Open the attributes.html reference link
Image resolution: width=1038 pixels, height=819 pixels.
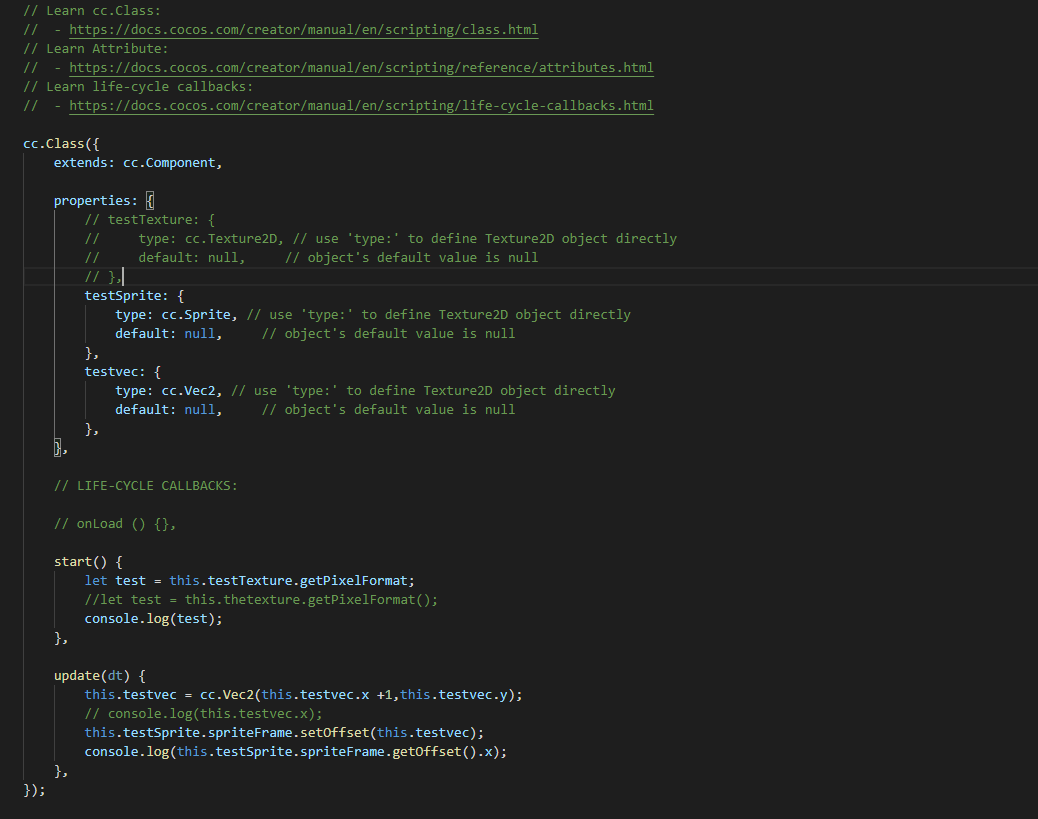click(361, 68)
